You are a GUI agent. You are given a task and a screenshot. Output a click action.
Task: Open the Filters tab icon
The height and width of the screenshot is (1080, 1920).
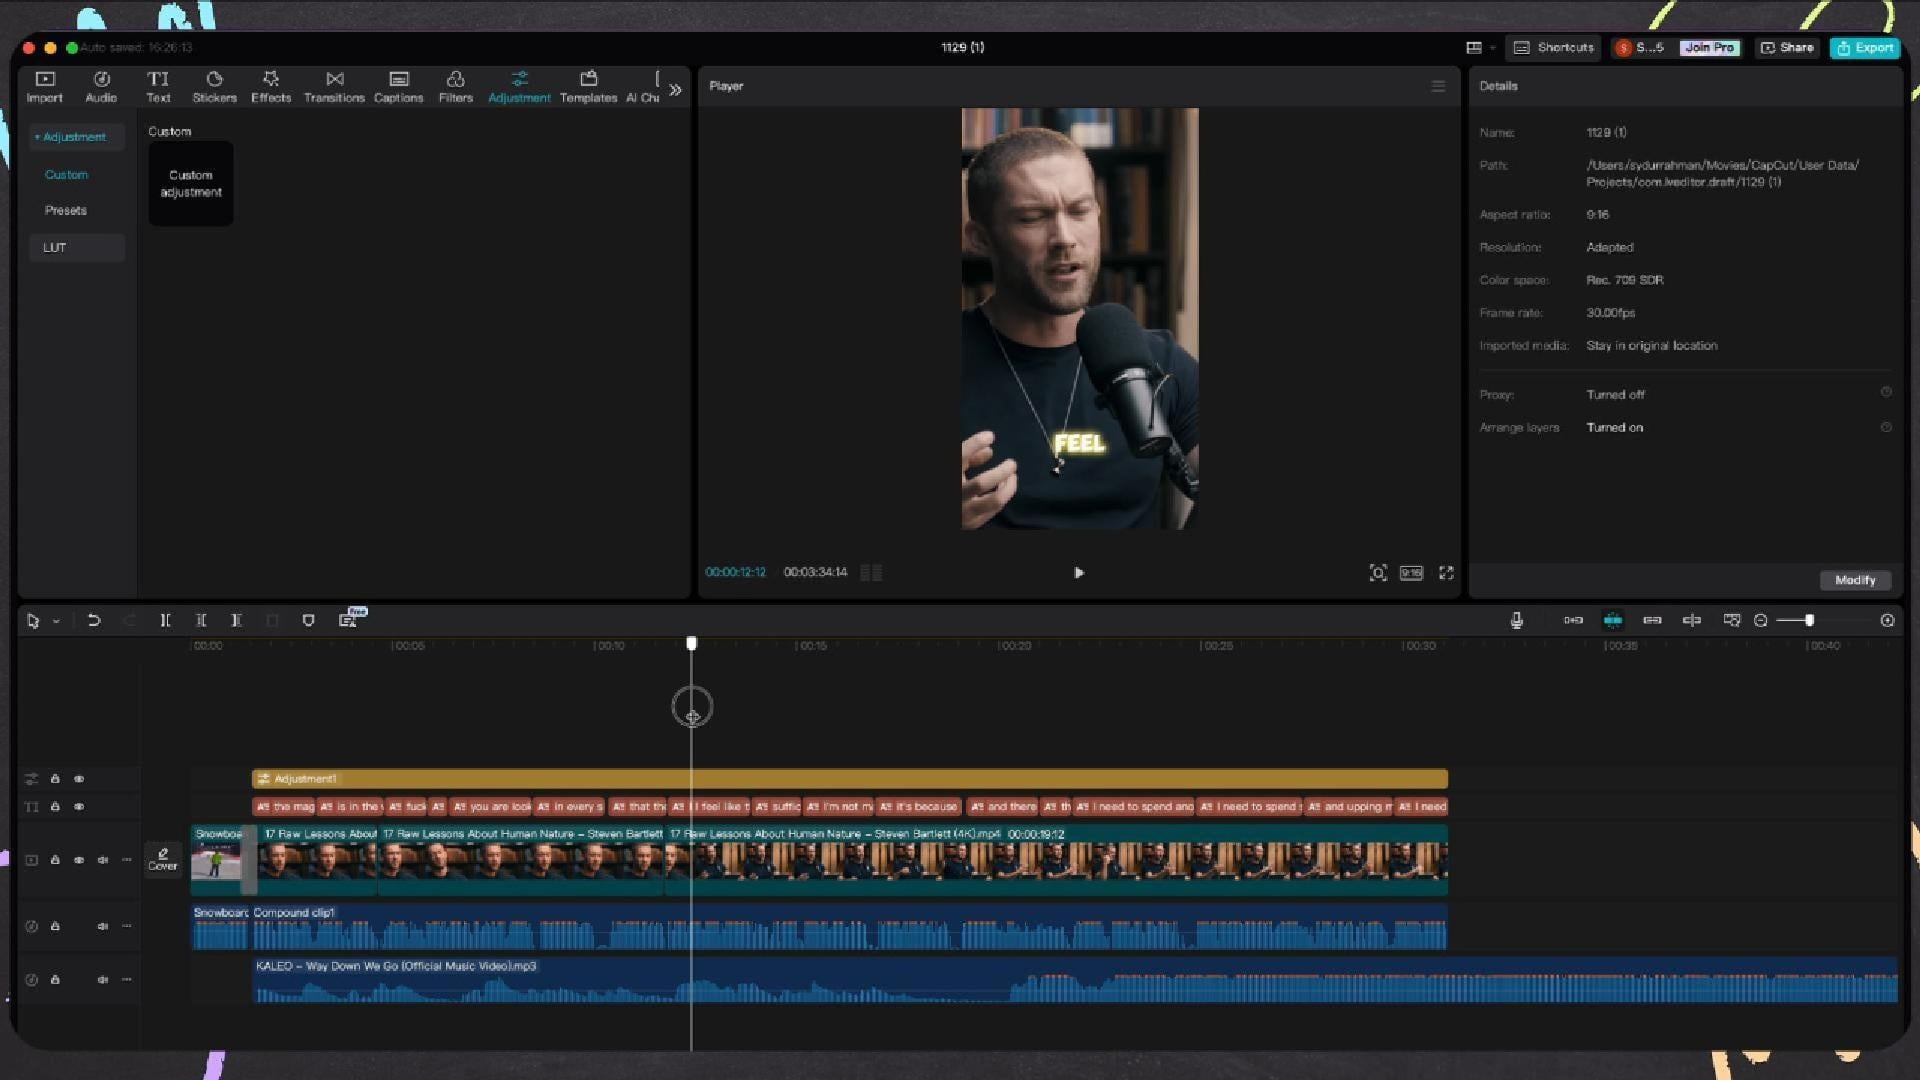(455, 79)
